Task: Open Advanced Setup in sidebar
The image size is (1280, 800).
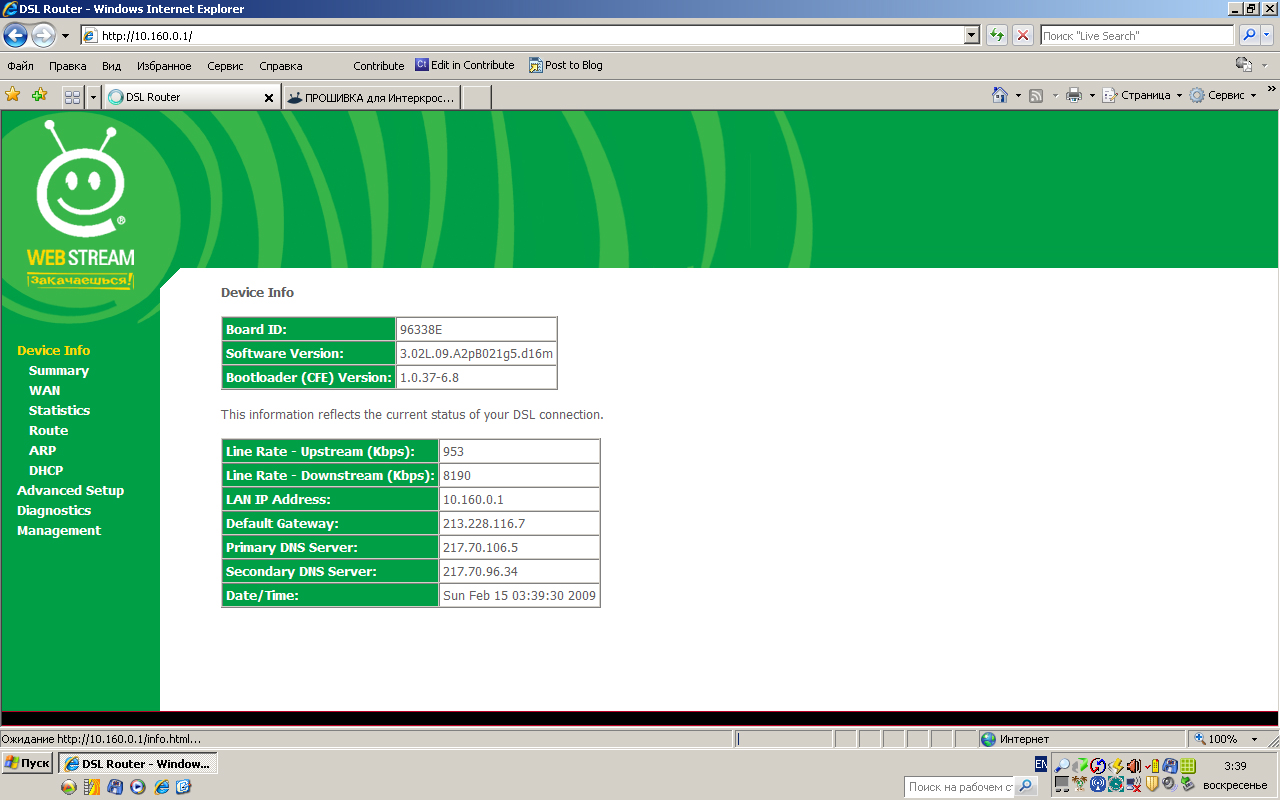Action: pyautogui.click(x=70, y=491)
